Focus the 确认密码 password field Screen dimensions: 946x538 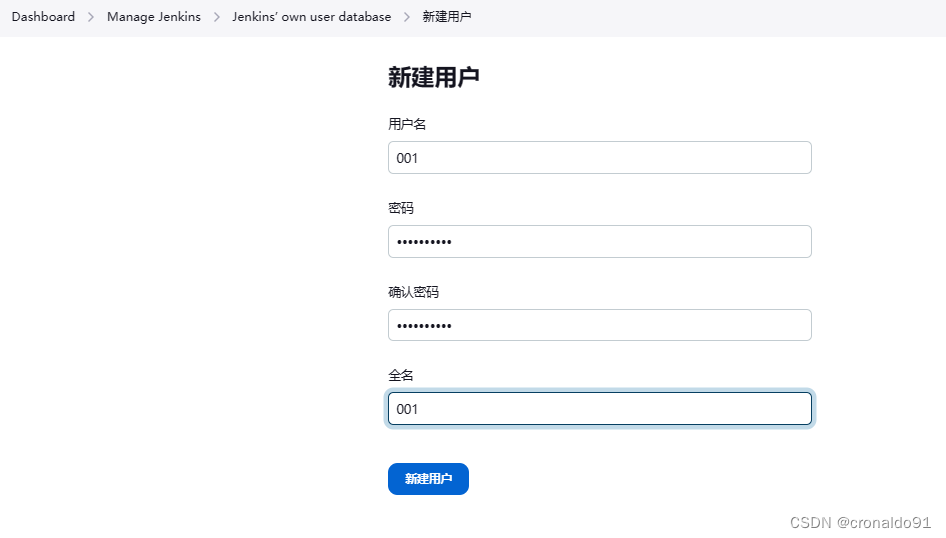(x=600, y=325)
